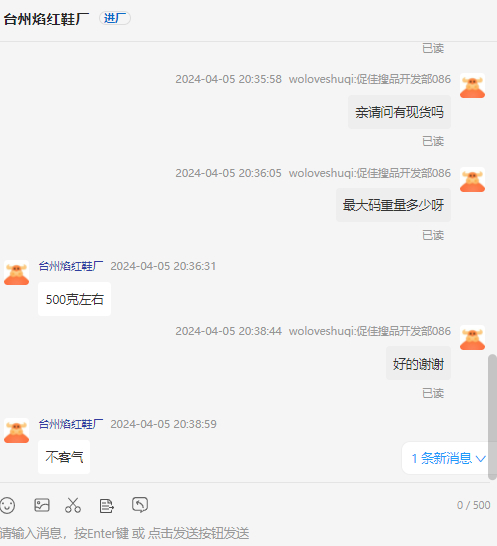This screenshot has height=546, width=497.
Task: Focus the message input field
Action: (244, 533)
